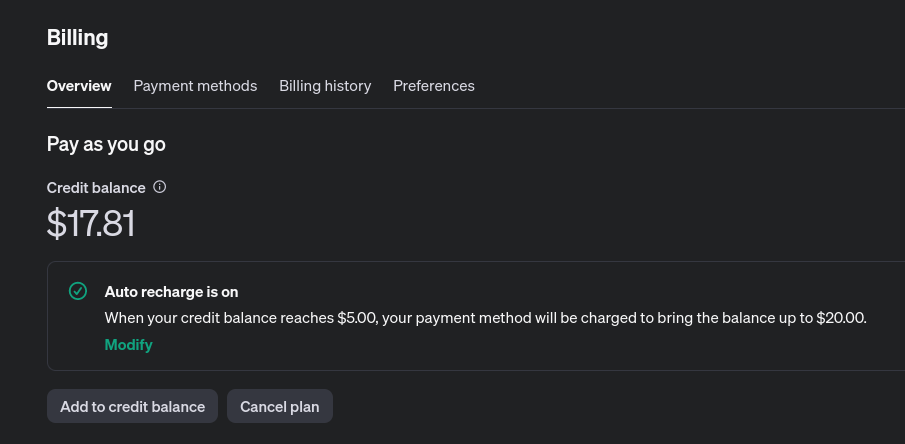Go to the Preferences tab
The width and height of the screenshot is (905, 444).
pos(434,86)
